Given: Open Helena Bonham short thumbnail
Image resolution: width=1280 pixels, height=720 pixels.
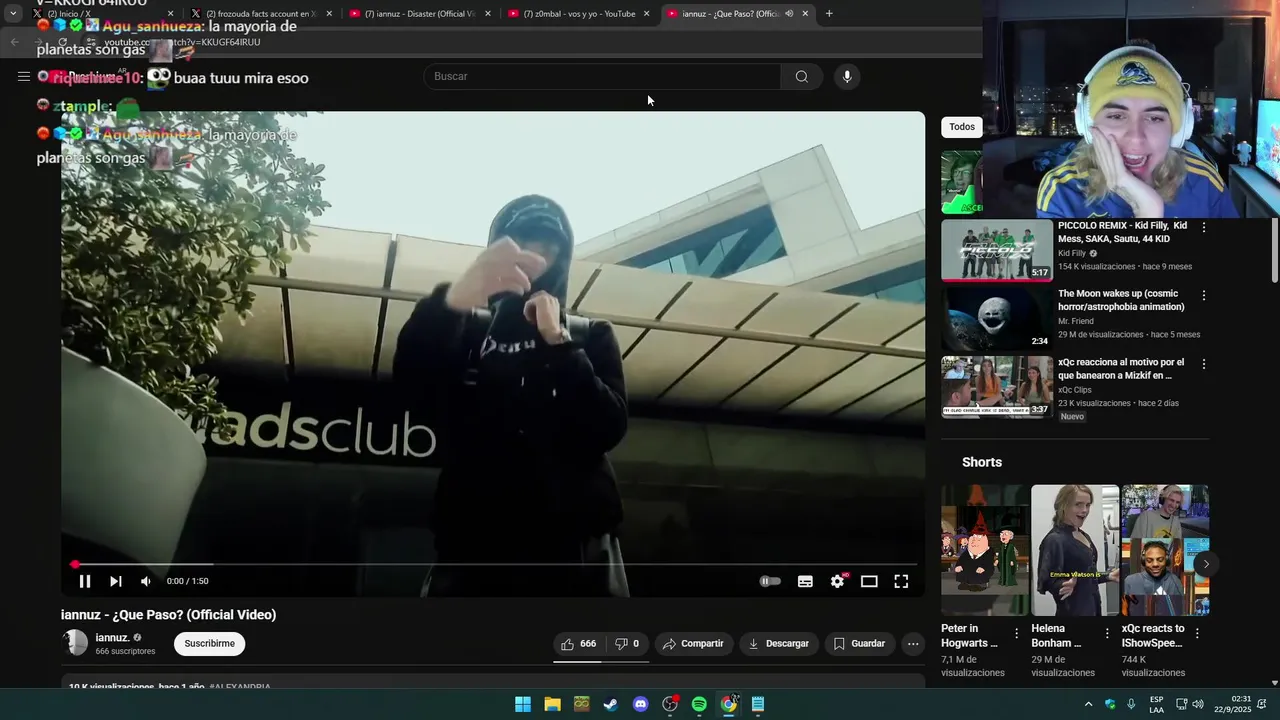Looking at the screenshot, I should pos(1075,550).
